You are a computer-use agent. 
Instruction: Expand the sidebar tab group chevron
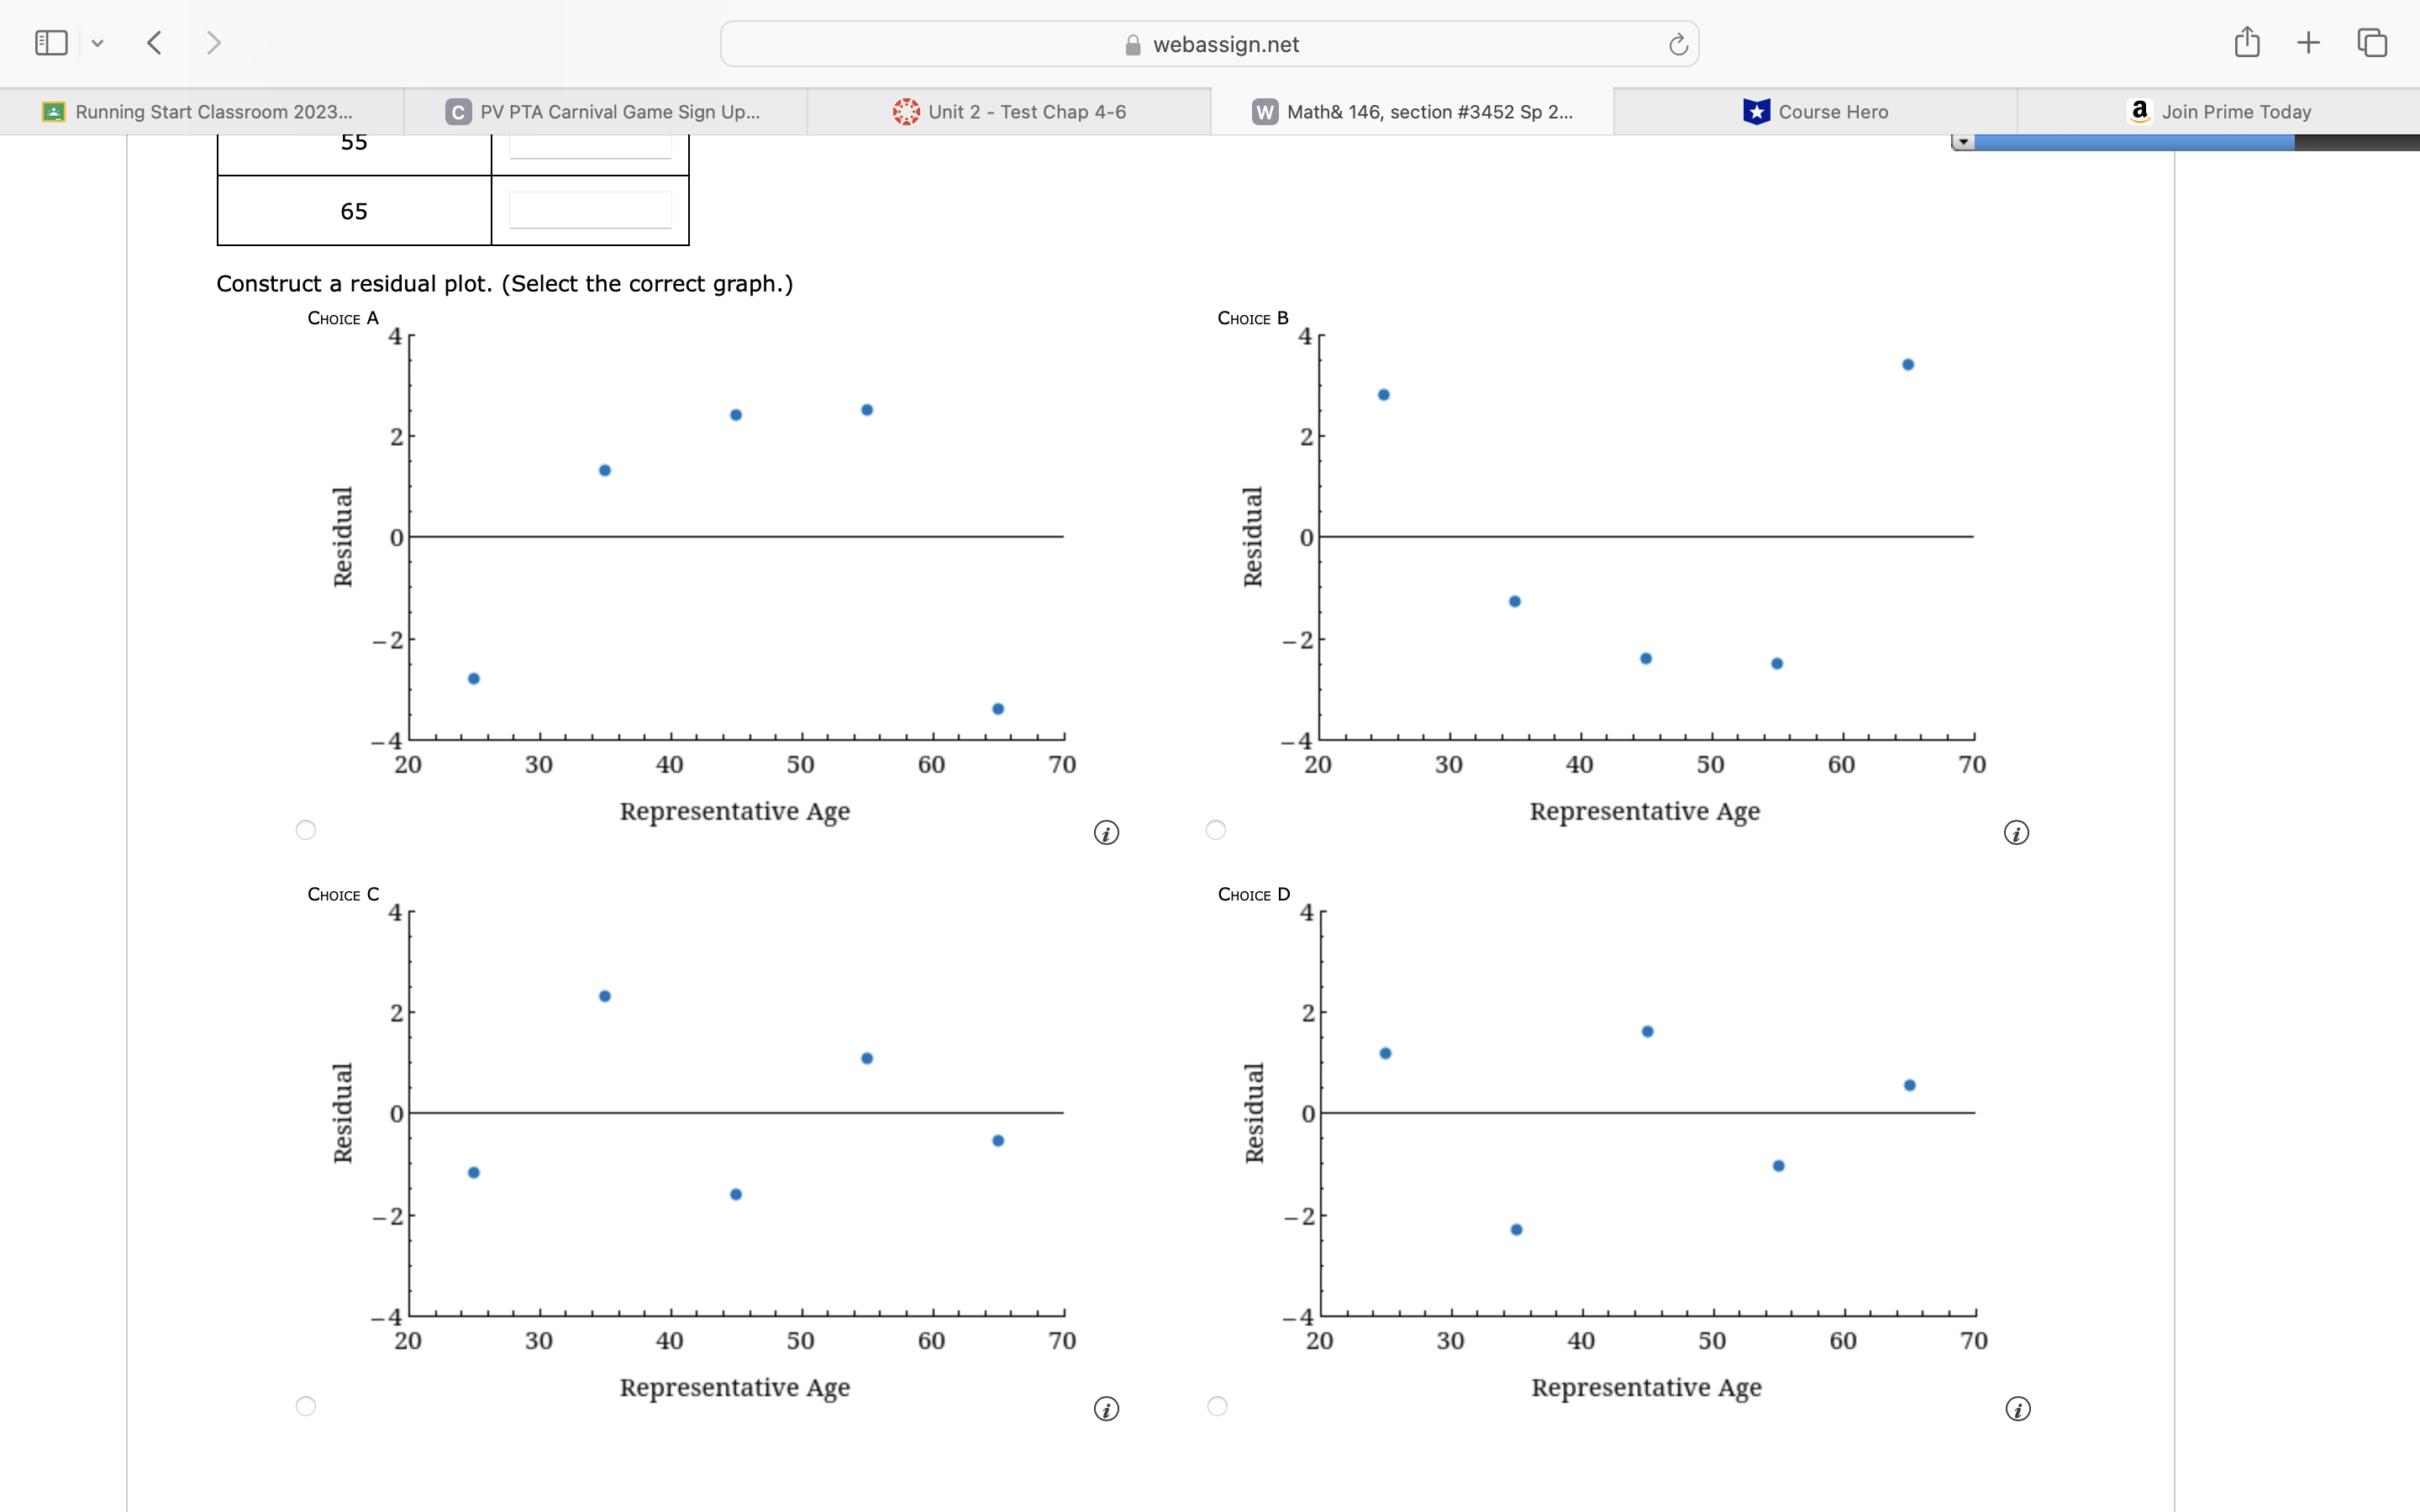[97, 43]
